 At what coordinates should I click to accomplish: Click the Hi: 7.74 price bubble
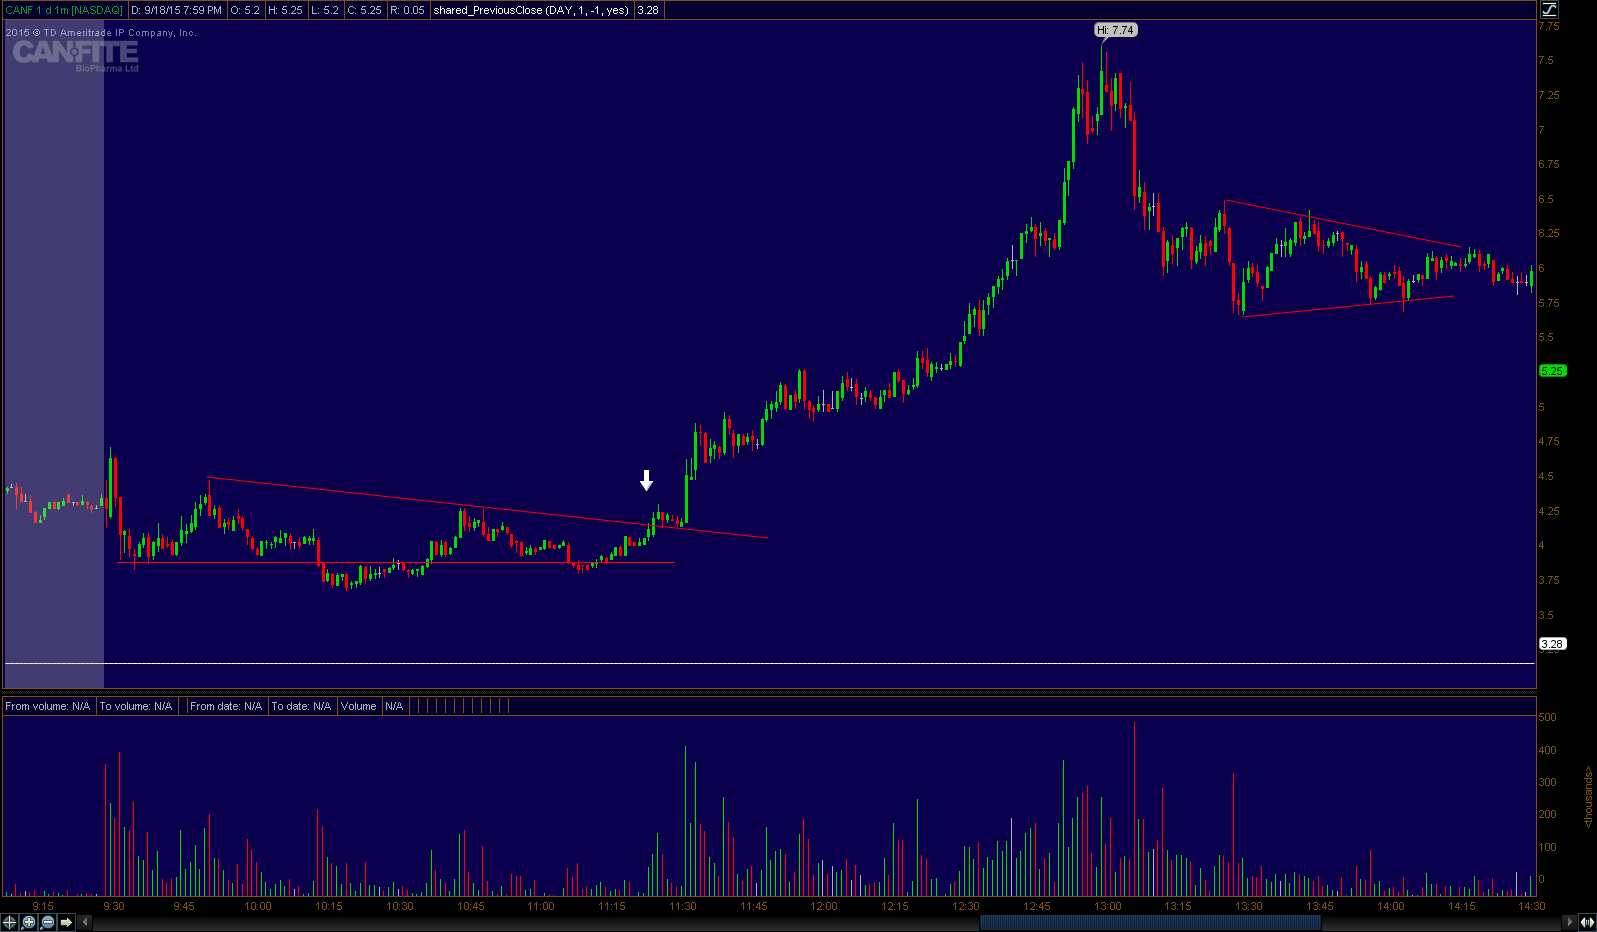(1116, 30)
